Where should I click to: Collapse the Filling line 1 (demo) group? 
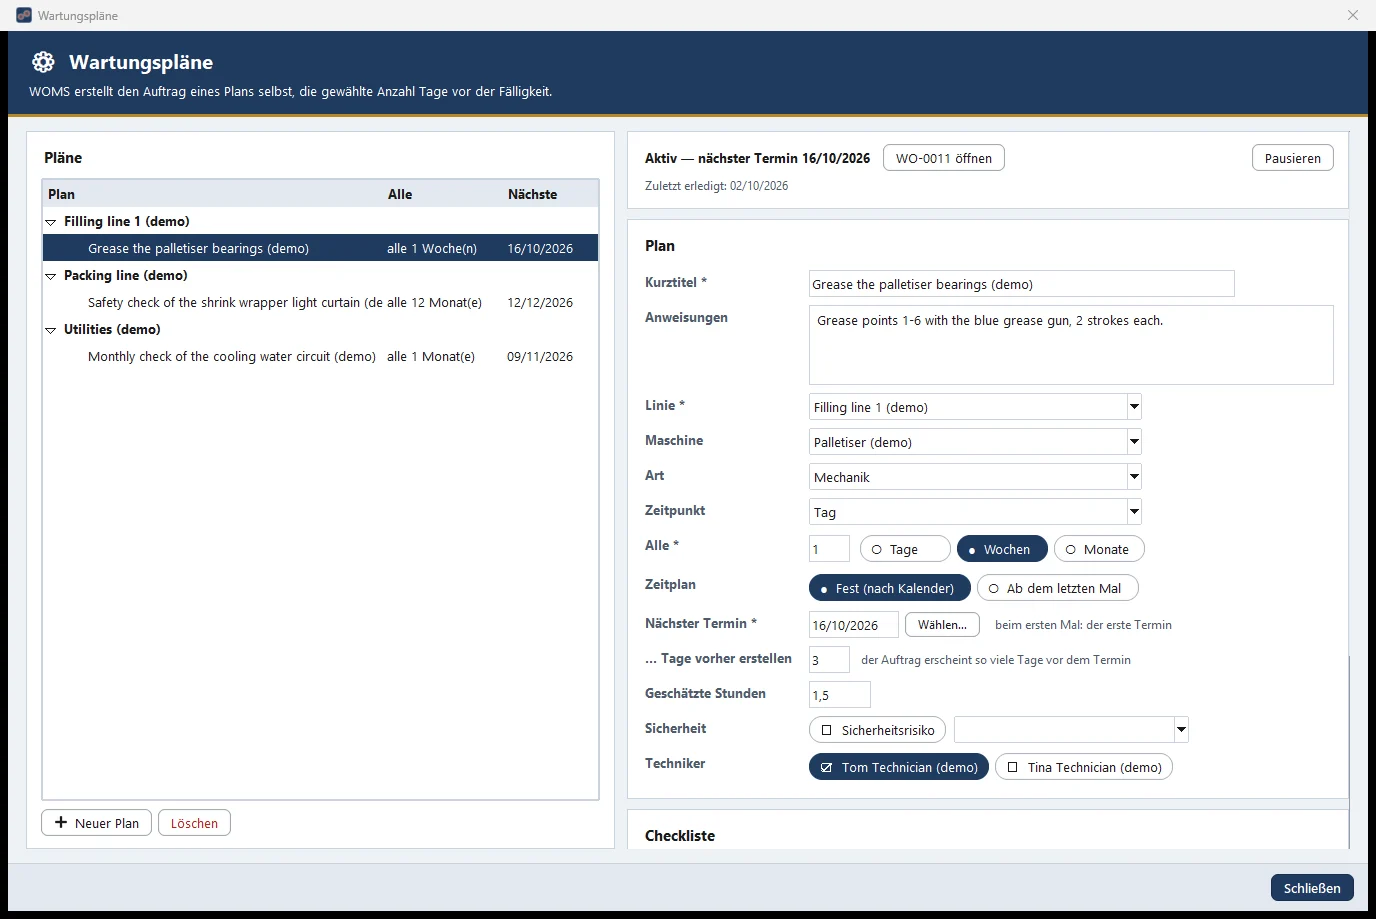pyautogui.click(x=51, y=222)
